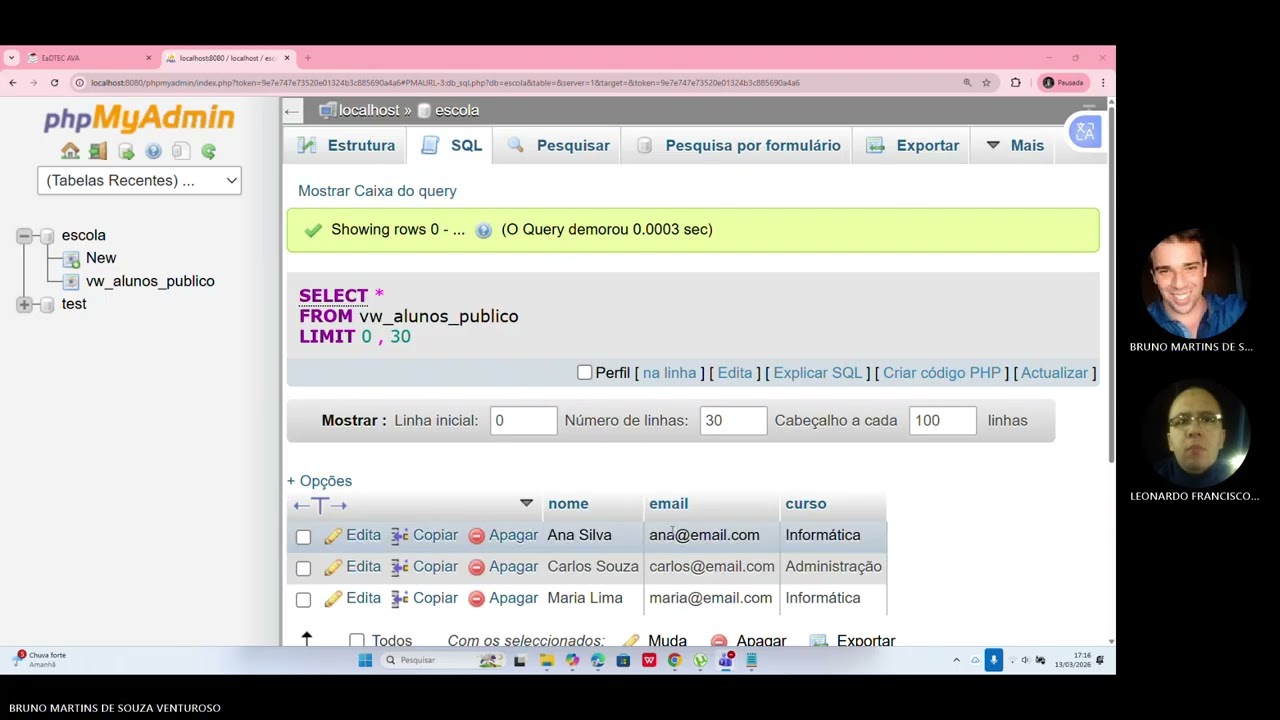Open the Estrutura tab
1280x720 pixels.
point(347,146)
